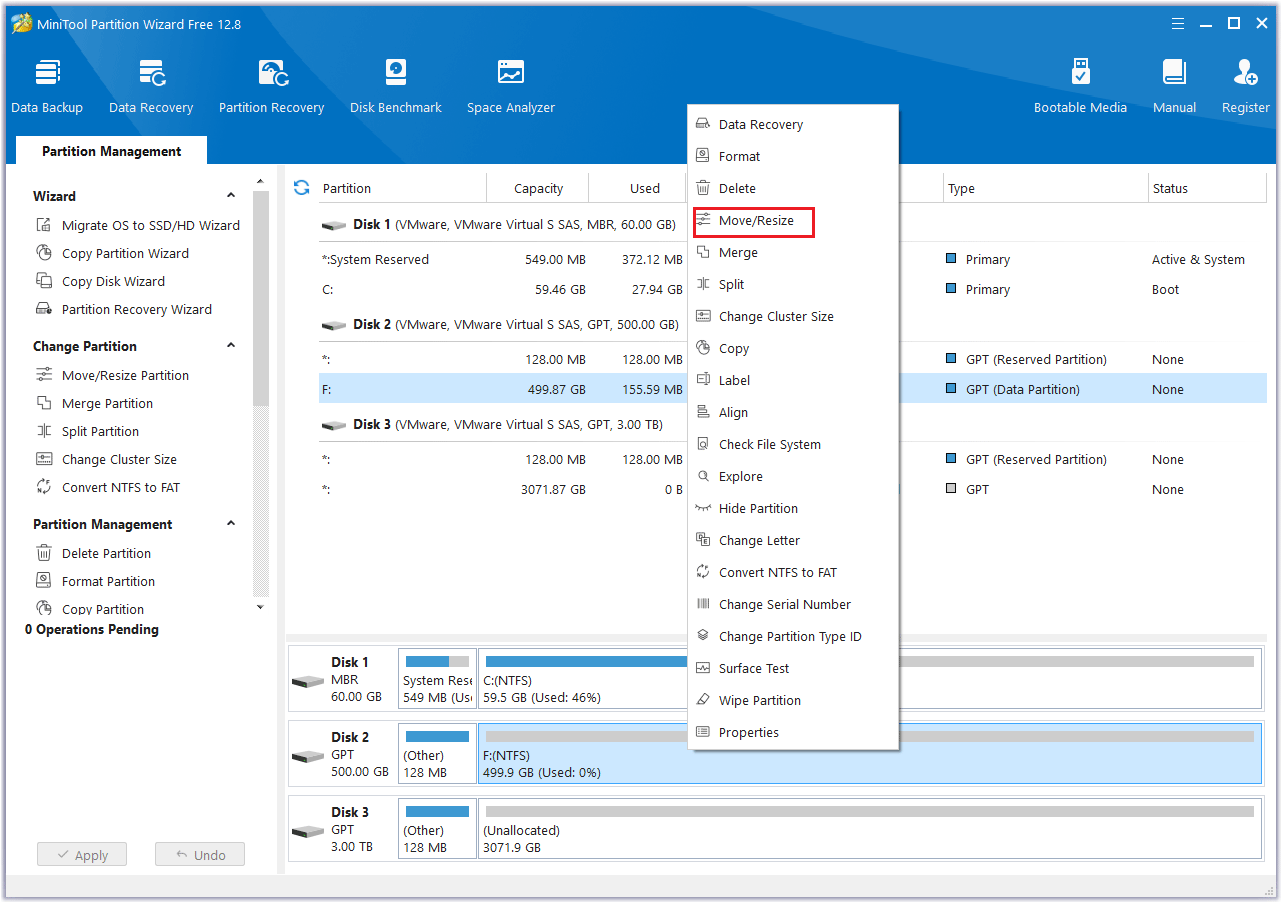Collapse the Change Partition section
Viewport: 1283px width, 902px height.
click(x=231, y=346)
